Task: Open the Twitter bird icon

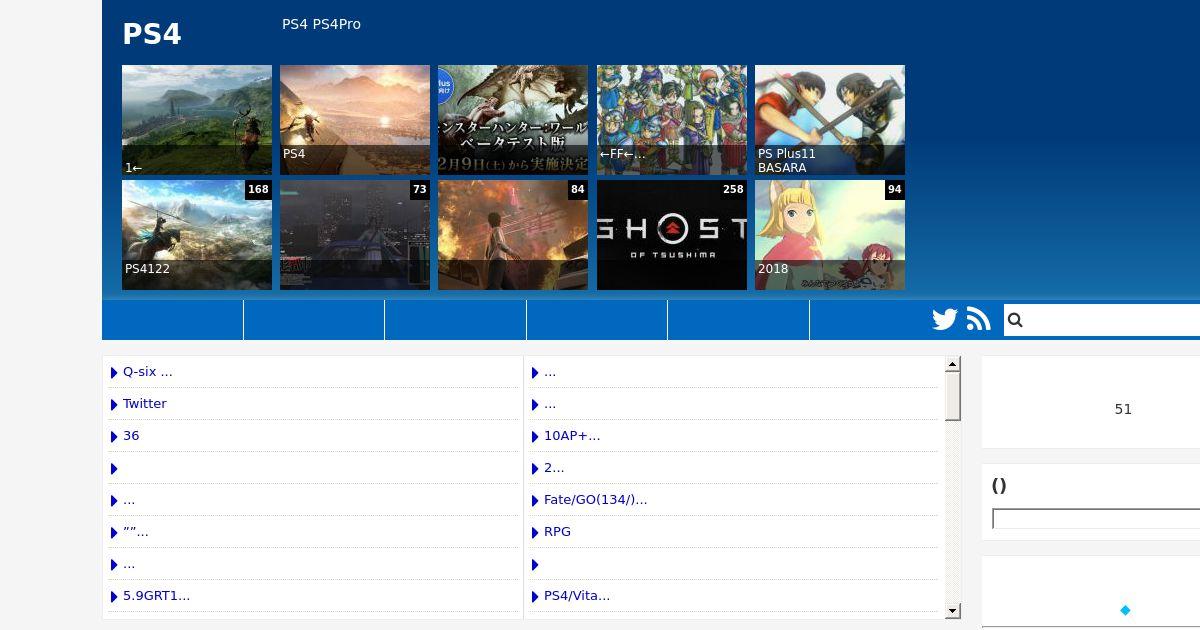Action: 945,320
